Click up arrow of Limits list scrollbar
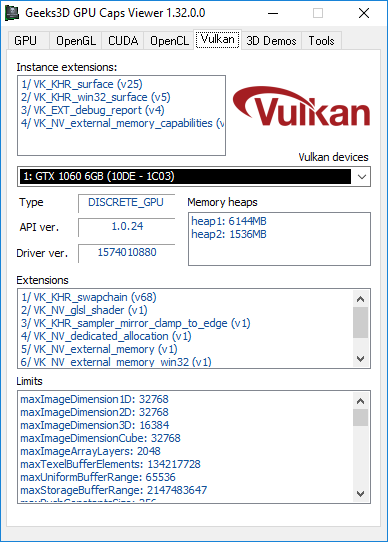The width and height of the screenshot is (388, 542). coord(360,401)
